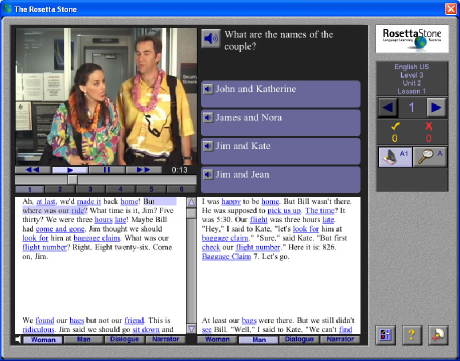
Task: Toggle the speaker icon beside Woman tab
Action: [x=18, y=340]
